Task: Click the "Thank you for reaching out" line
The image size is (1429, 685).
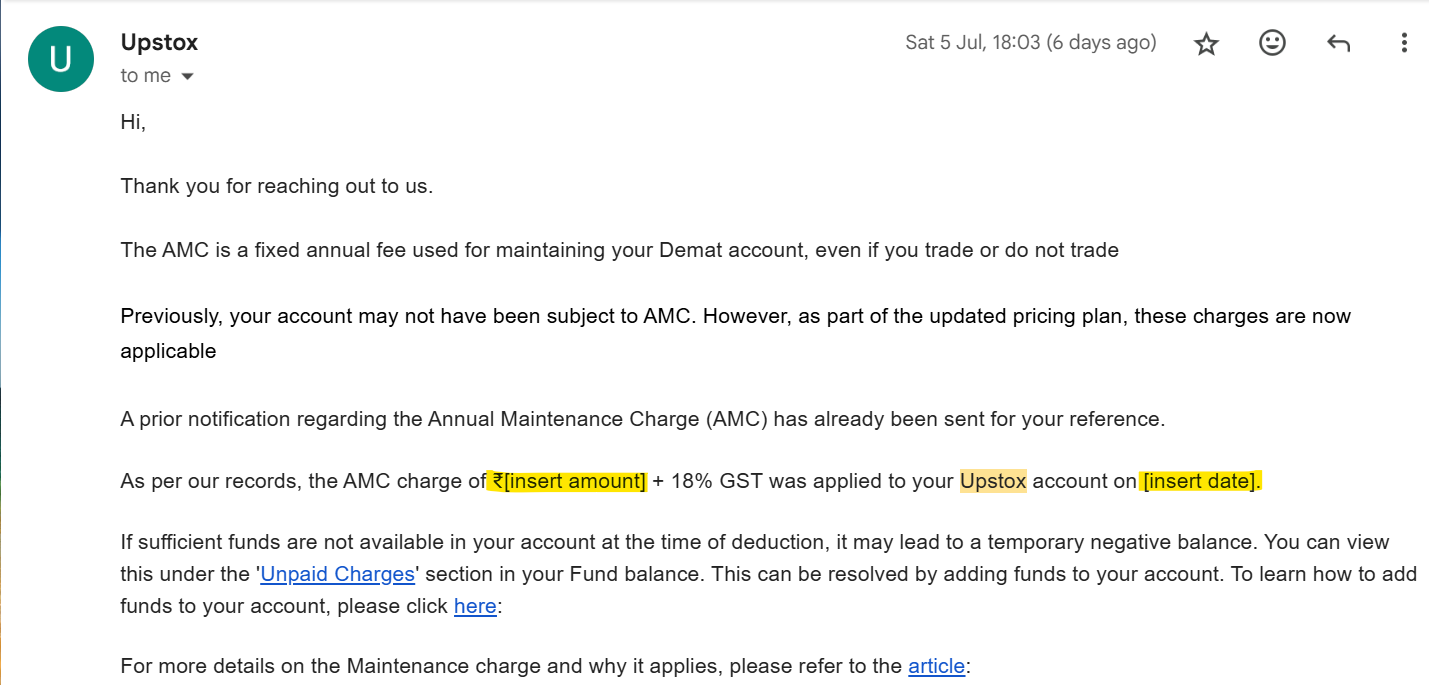Action: pos(276,186)
